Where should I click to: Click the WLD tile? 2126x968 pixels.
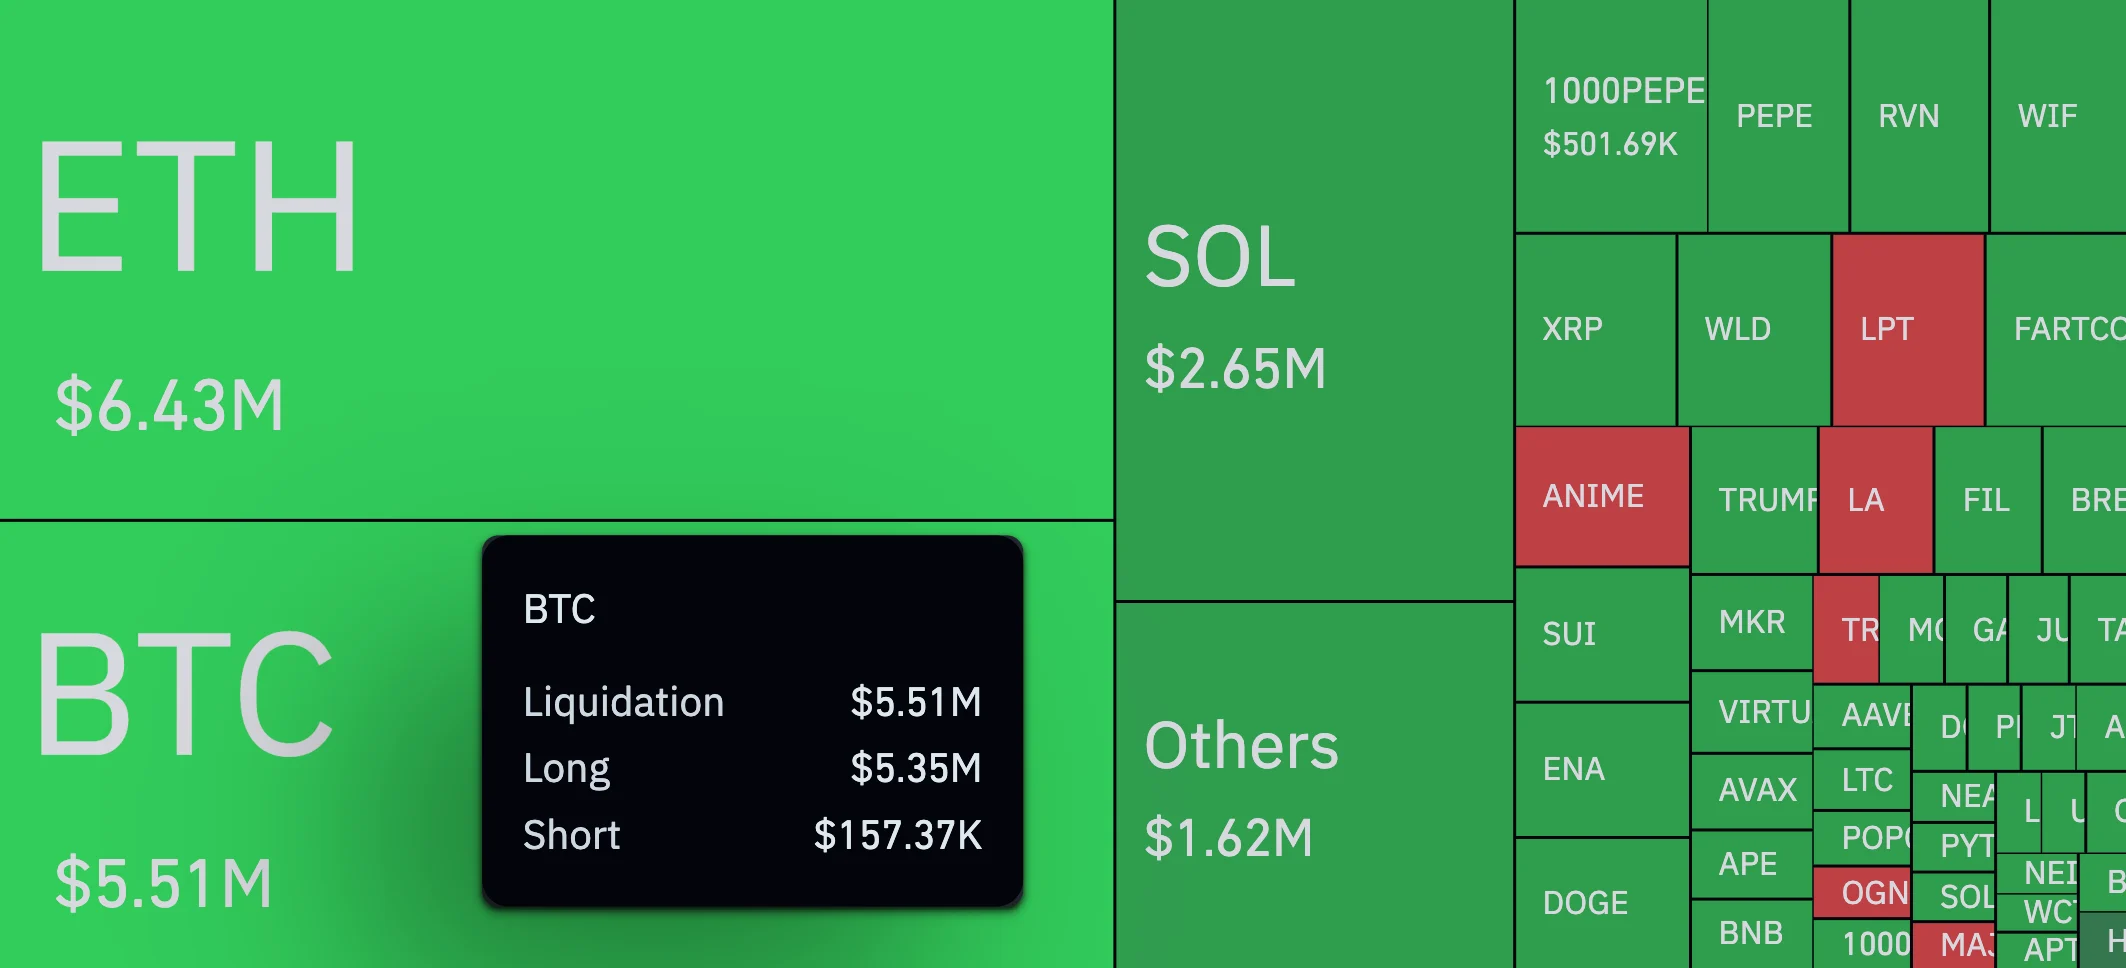[x=1752, y=329]
